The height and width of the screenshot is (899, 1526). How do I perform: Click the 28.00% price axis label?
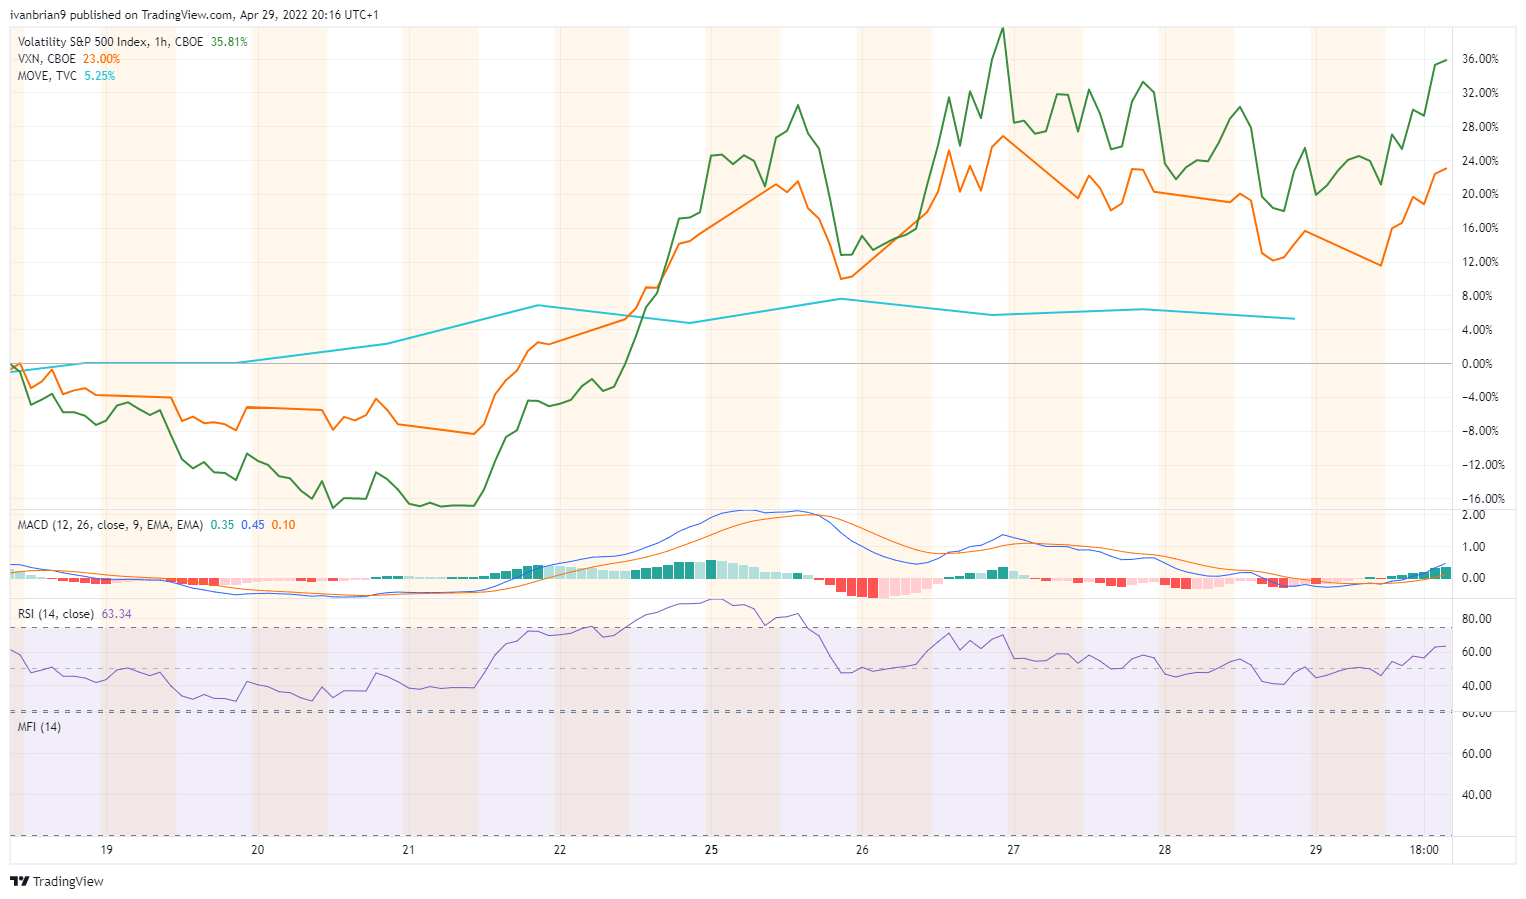[x=1480, y=127]
